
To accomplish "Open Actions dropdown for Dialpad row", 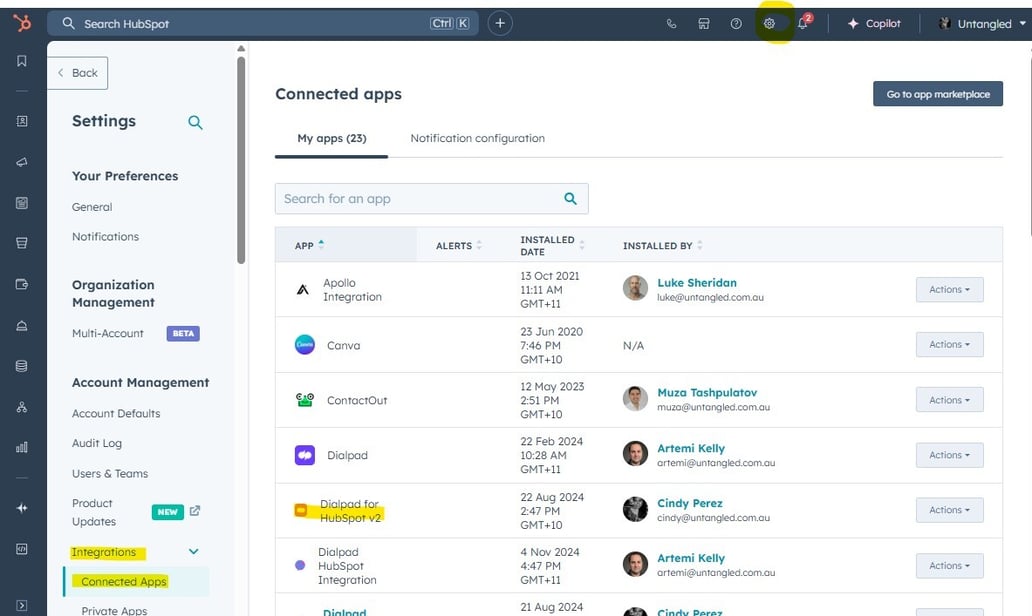I will (x=950, y=455).
